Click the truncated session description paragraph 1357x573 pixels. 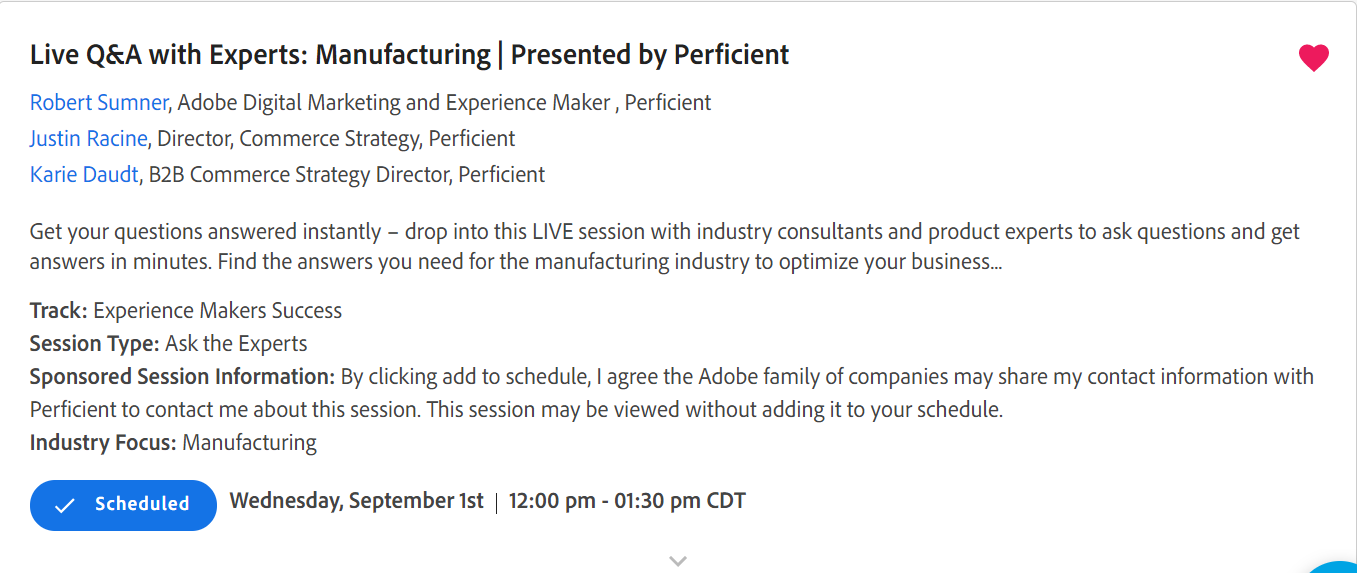[x=665, y=247]
